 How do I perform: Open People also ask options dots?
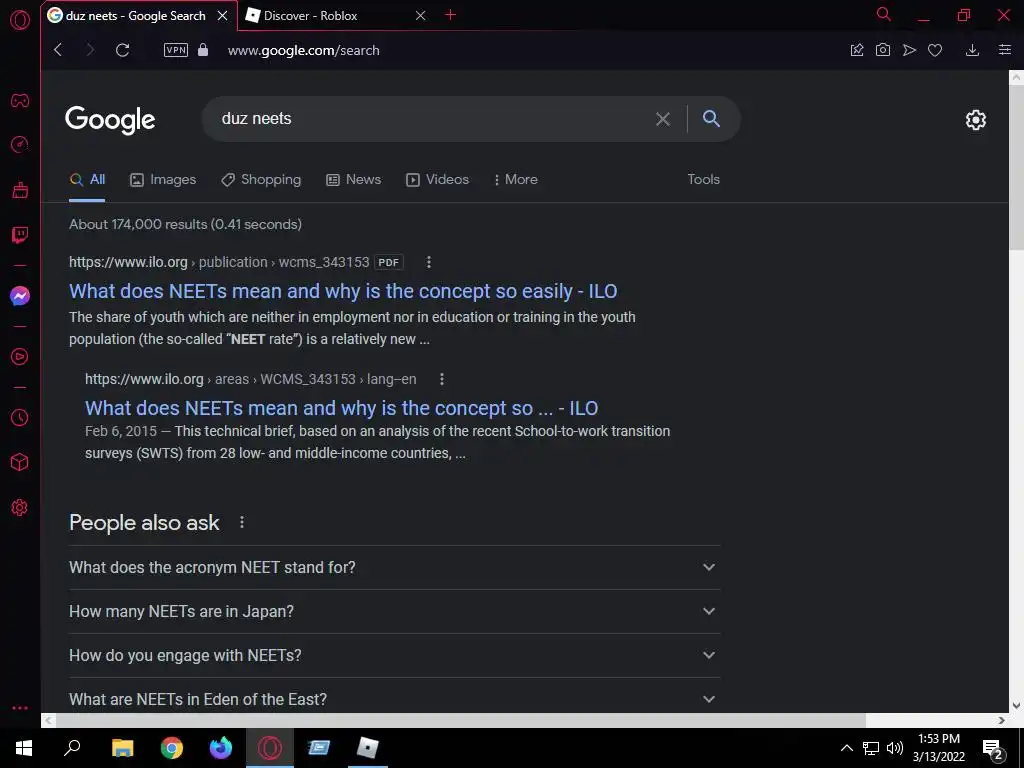242,522
